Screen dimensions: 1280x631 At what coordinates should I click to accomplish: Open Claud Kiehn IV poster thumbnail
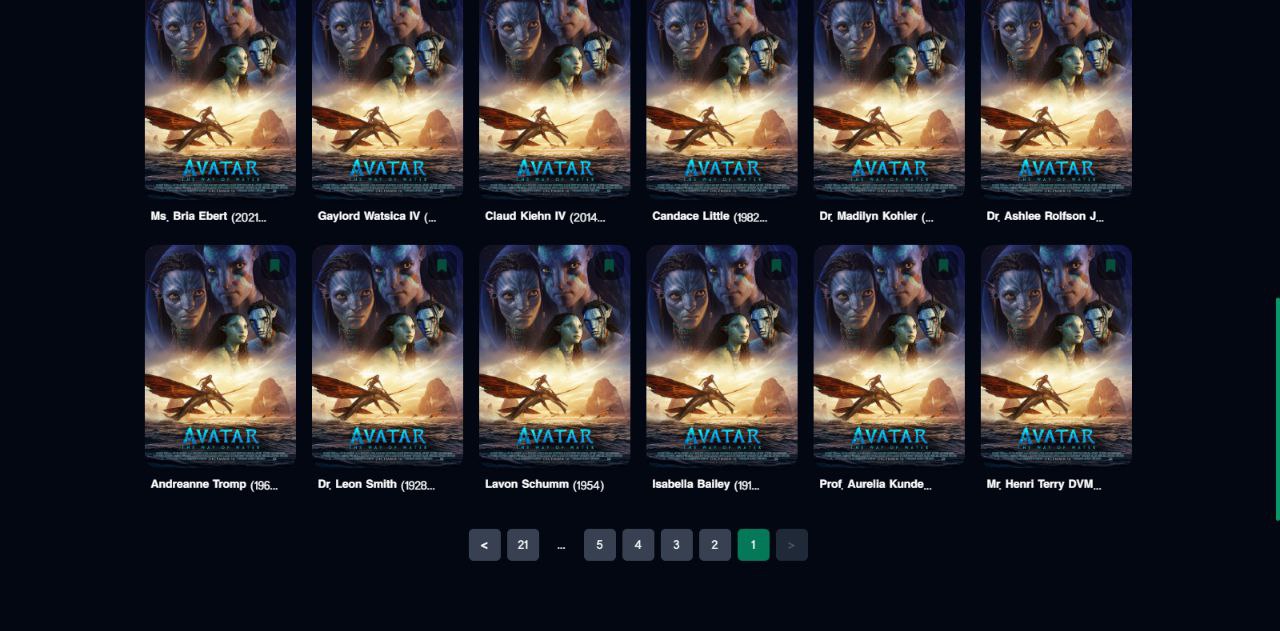(x=554, y=98)
